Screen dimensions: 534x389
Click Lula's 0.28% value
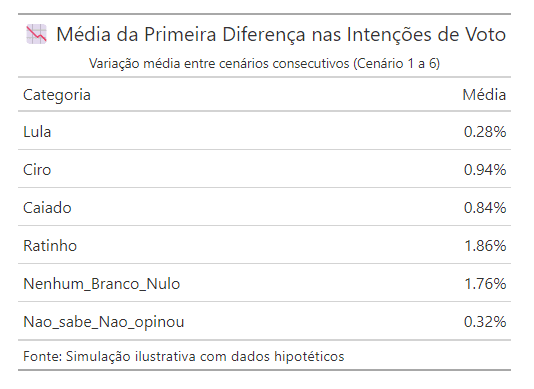coord(485,132)
